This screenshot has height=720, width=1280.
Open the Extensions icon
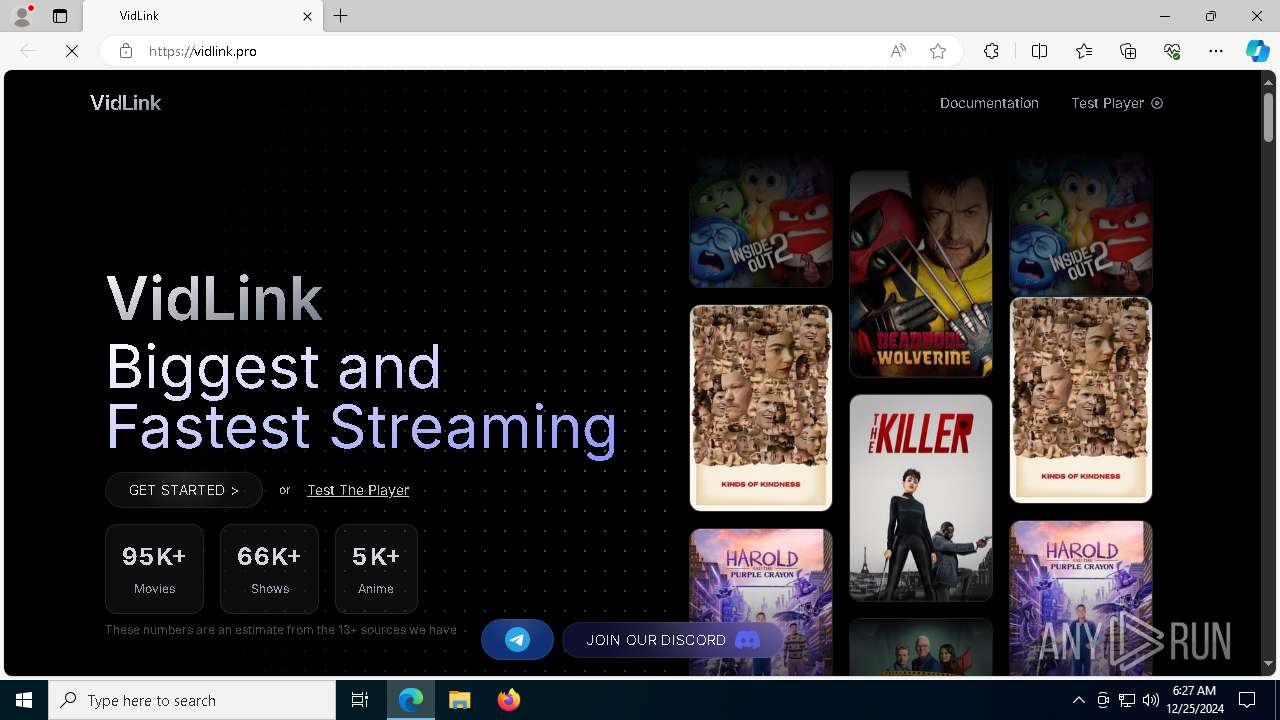[x=991, y=51]
